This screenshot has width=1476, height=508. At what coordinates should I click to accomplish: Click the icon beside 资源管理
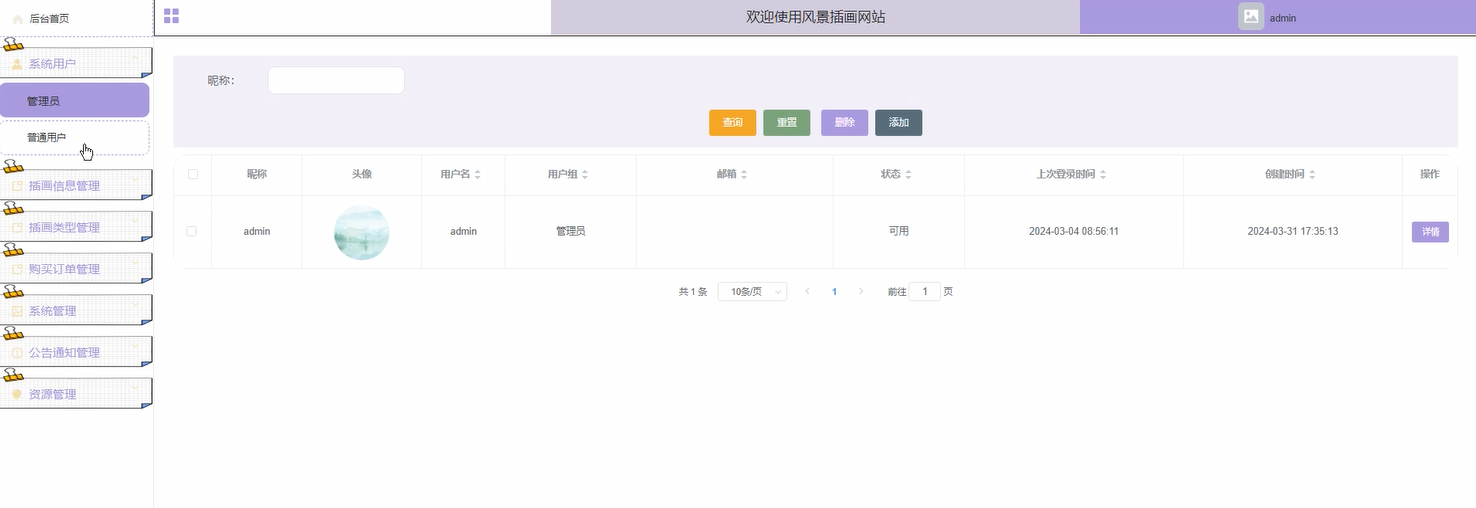click(17, 395)
